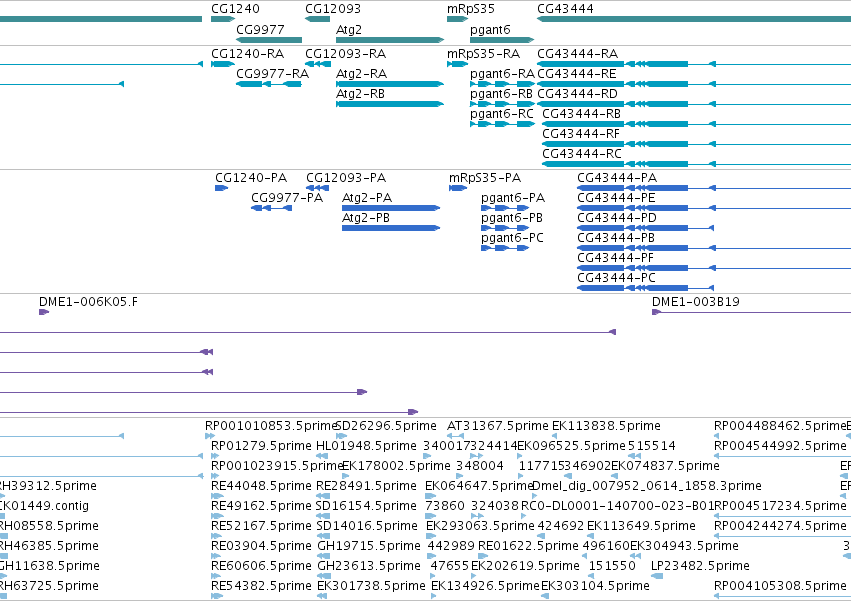Viewport: 851px width, 601px height.
Task: Select protein label CG43444-PC
Action: click(x=617, y=279)
